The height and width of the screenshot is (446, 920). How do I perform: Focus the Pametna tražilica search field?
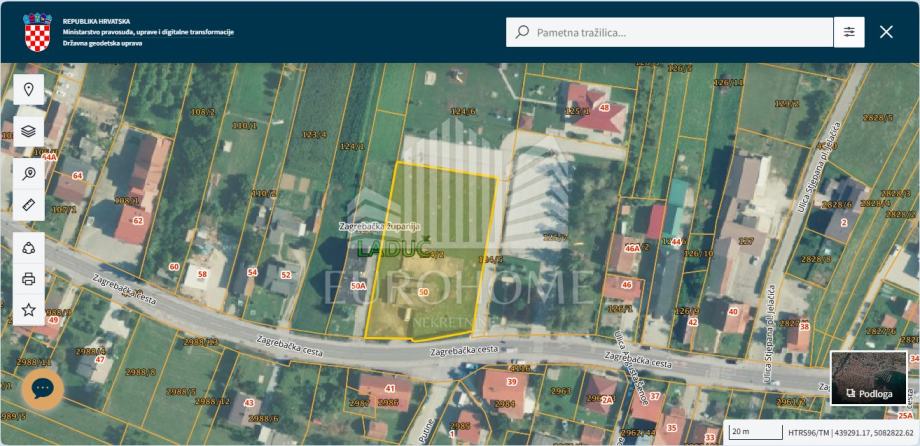(x=669, y=32)
